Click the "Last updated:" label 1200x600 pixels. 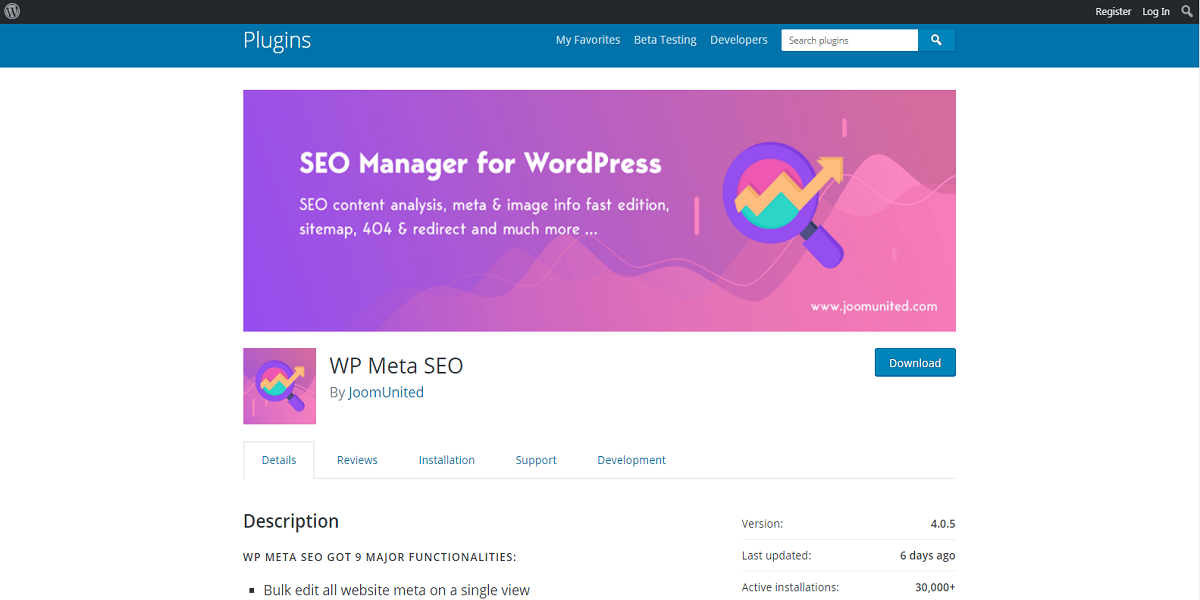[776, 555]
